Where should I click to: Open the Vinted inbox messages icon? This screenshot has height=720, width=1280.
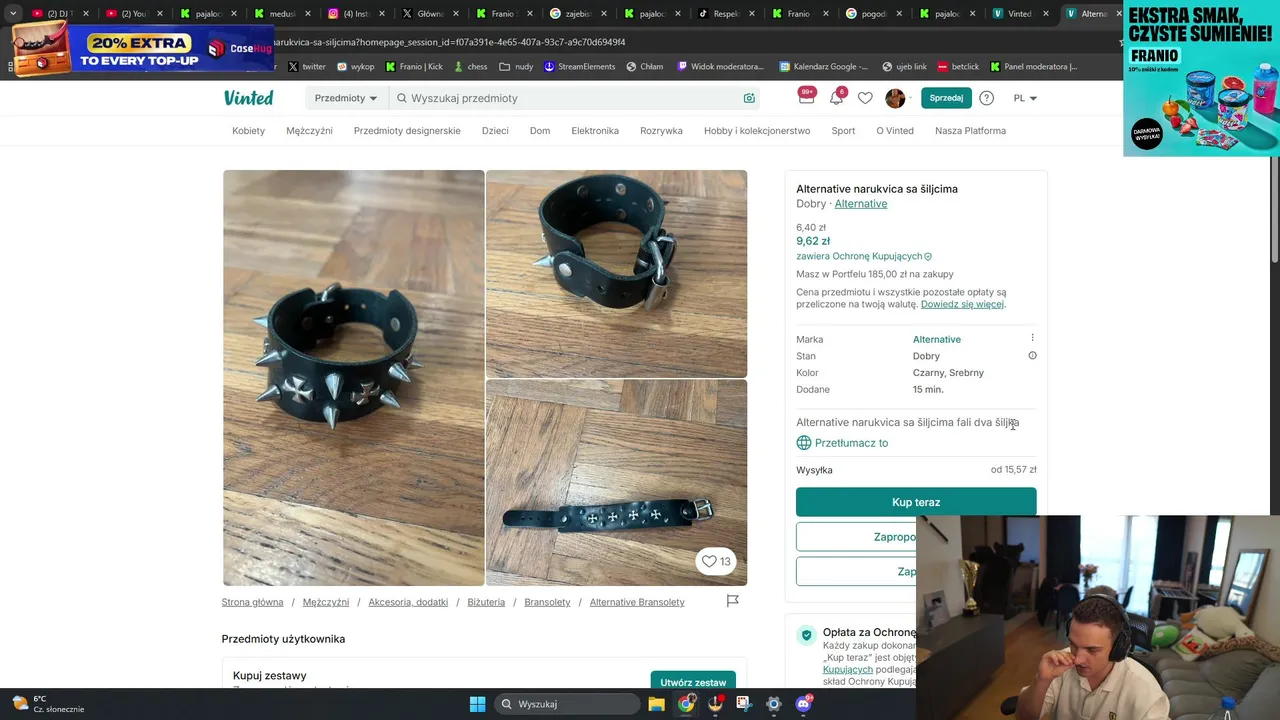(806, 98)
